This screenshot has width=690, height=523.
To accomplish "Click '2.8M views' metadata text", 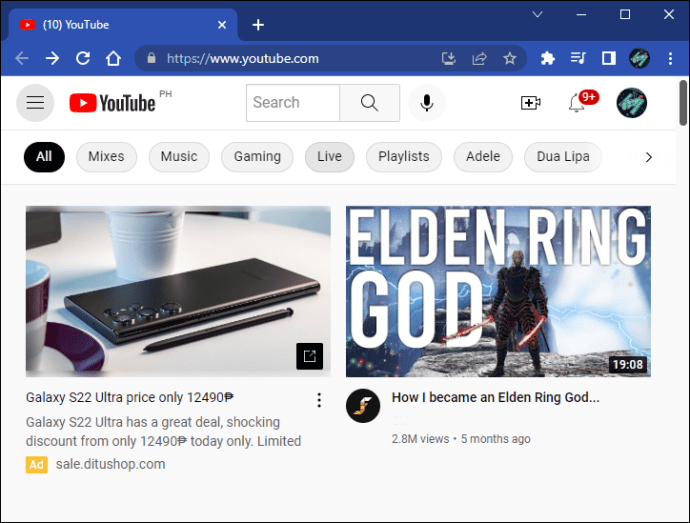I will (420, 439).
